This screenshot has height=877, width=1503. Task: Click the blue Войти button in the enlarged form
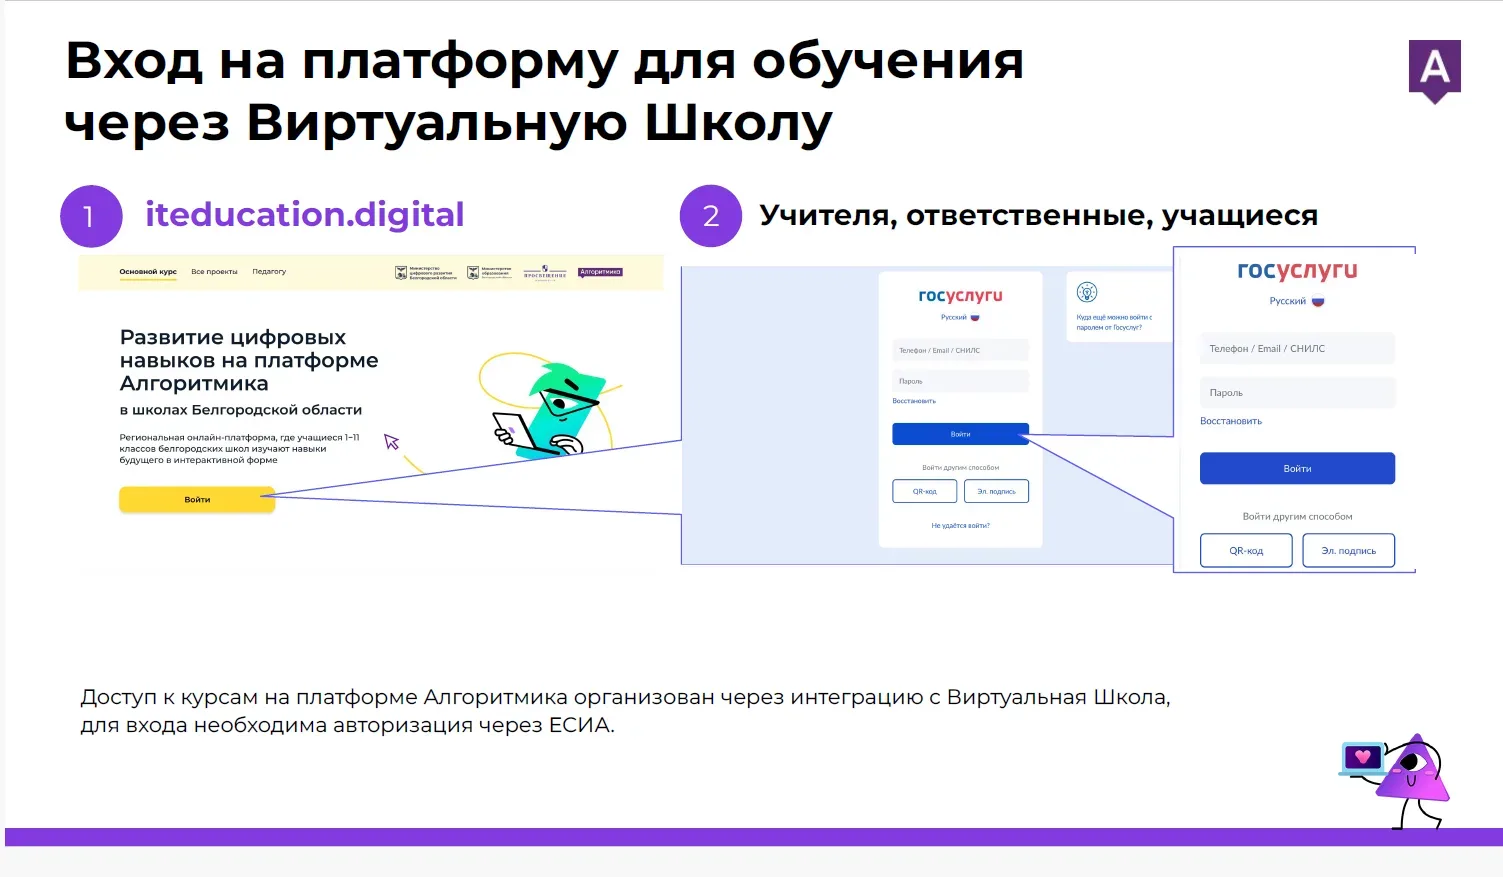(1297, 468)
